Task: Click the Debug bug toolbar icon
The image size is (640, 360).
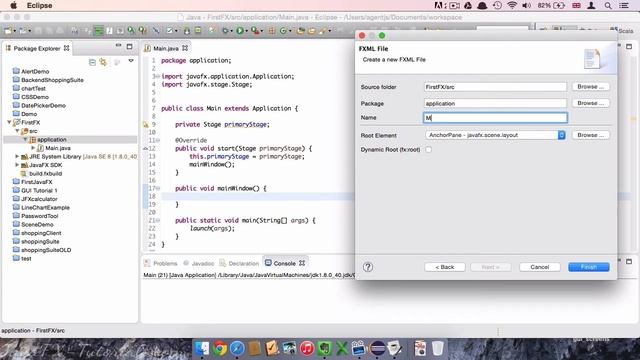Action: tap(226, 31)
